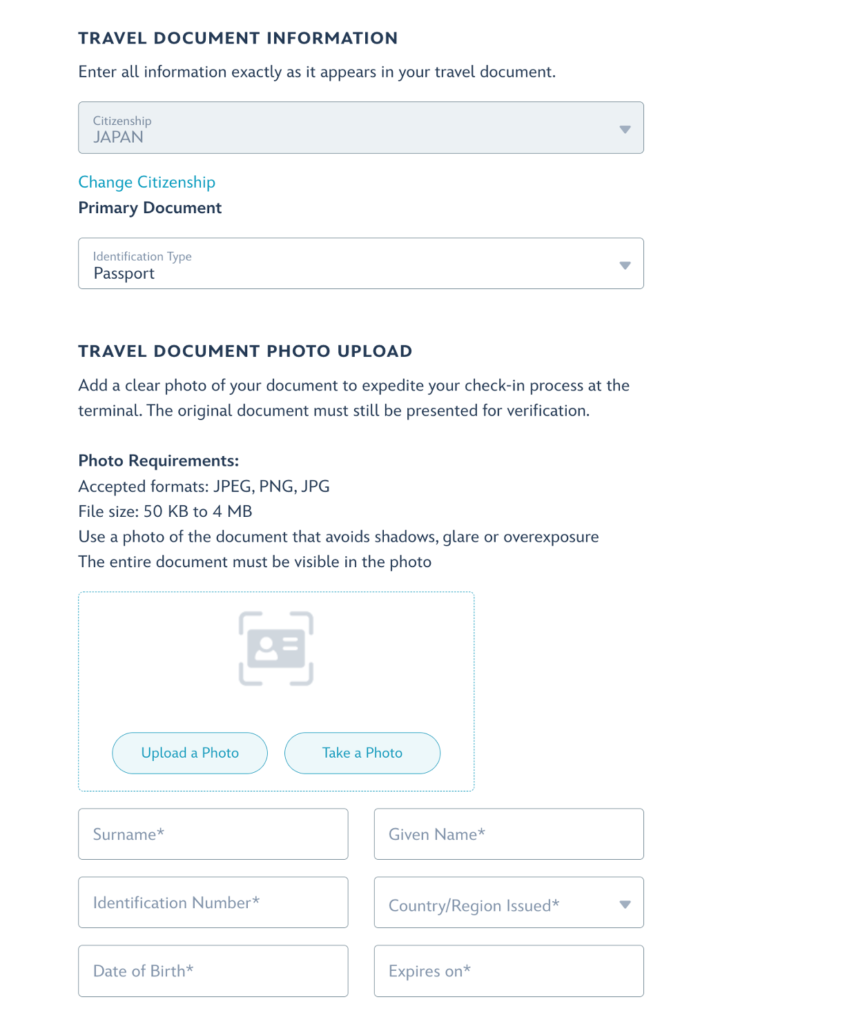
Task: Start the Take a Photo option
Action: click(x=362, y=753)
